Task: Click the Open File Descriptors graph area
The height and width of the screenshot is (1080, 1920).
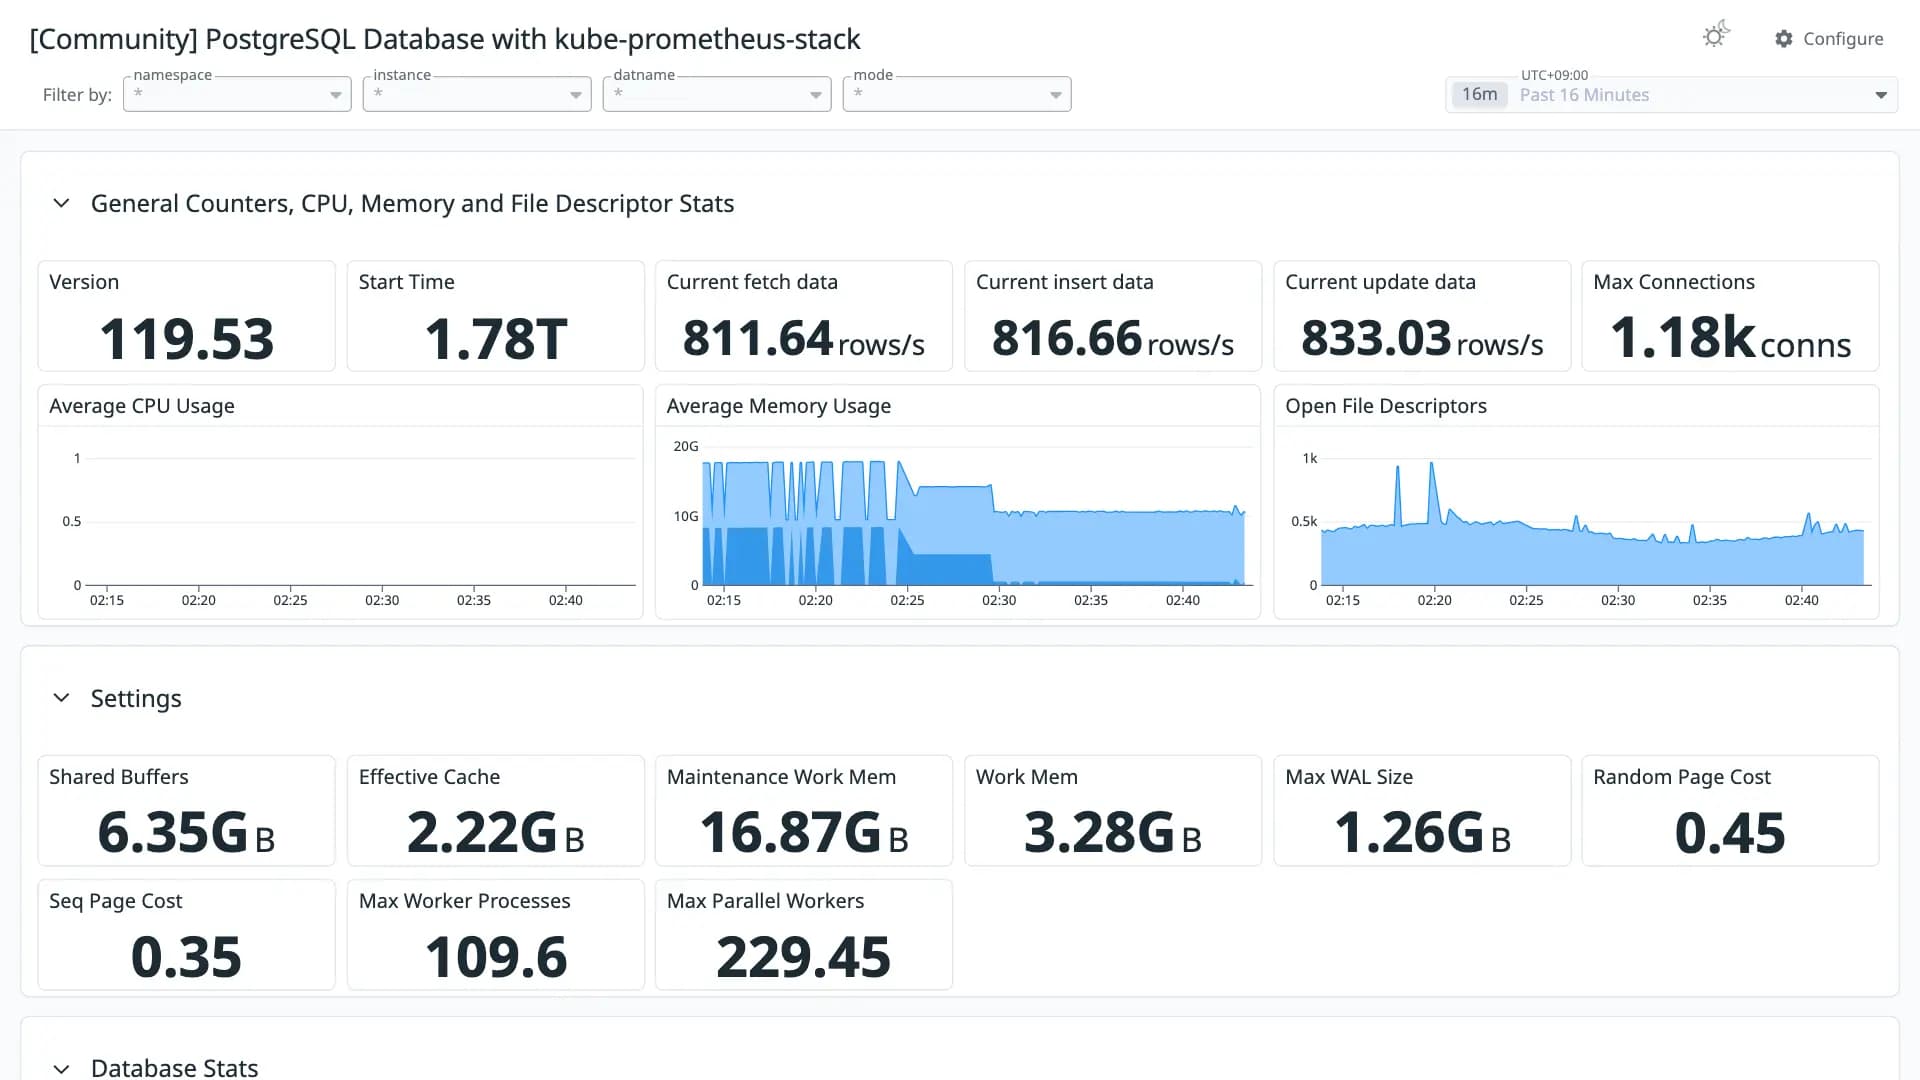Action: click(x=1576, y=520)
